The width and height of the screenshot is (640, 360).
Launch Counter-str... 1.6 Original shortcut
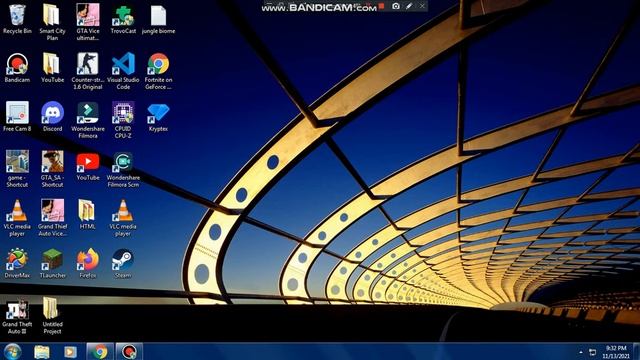88,71
